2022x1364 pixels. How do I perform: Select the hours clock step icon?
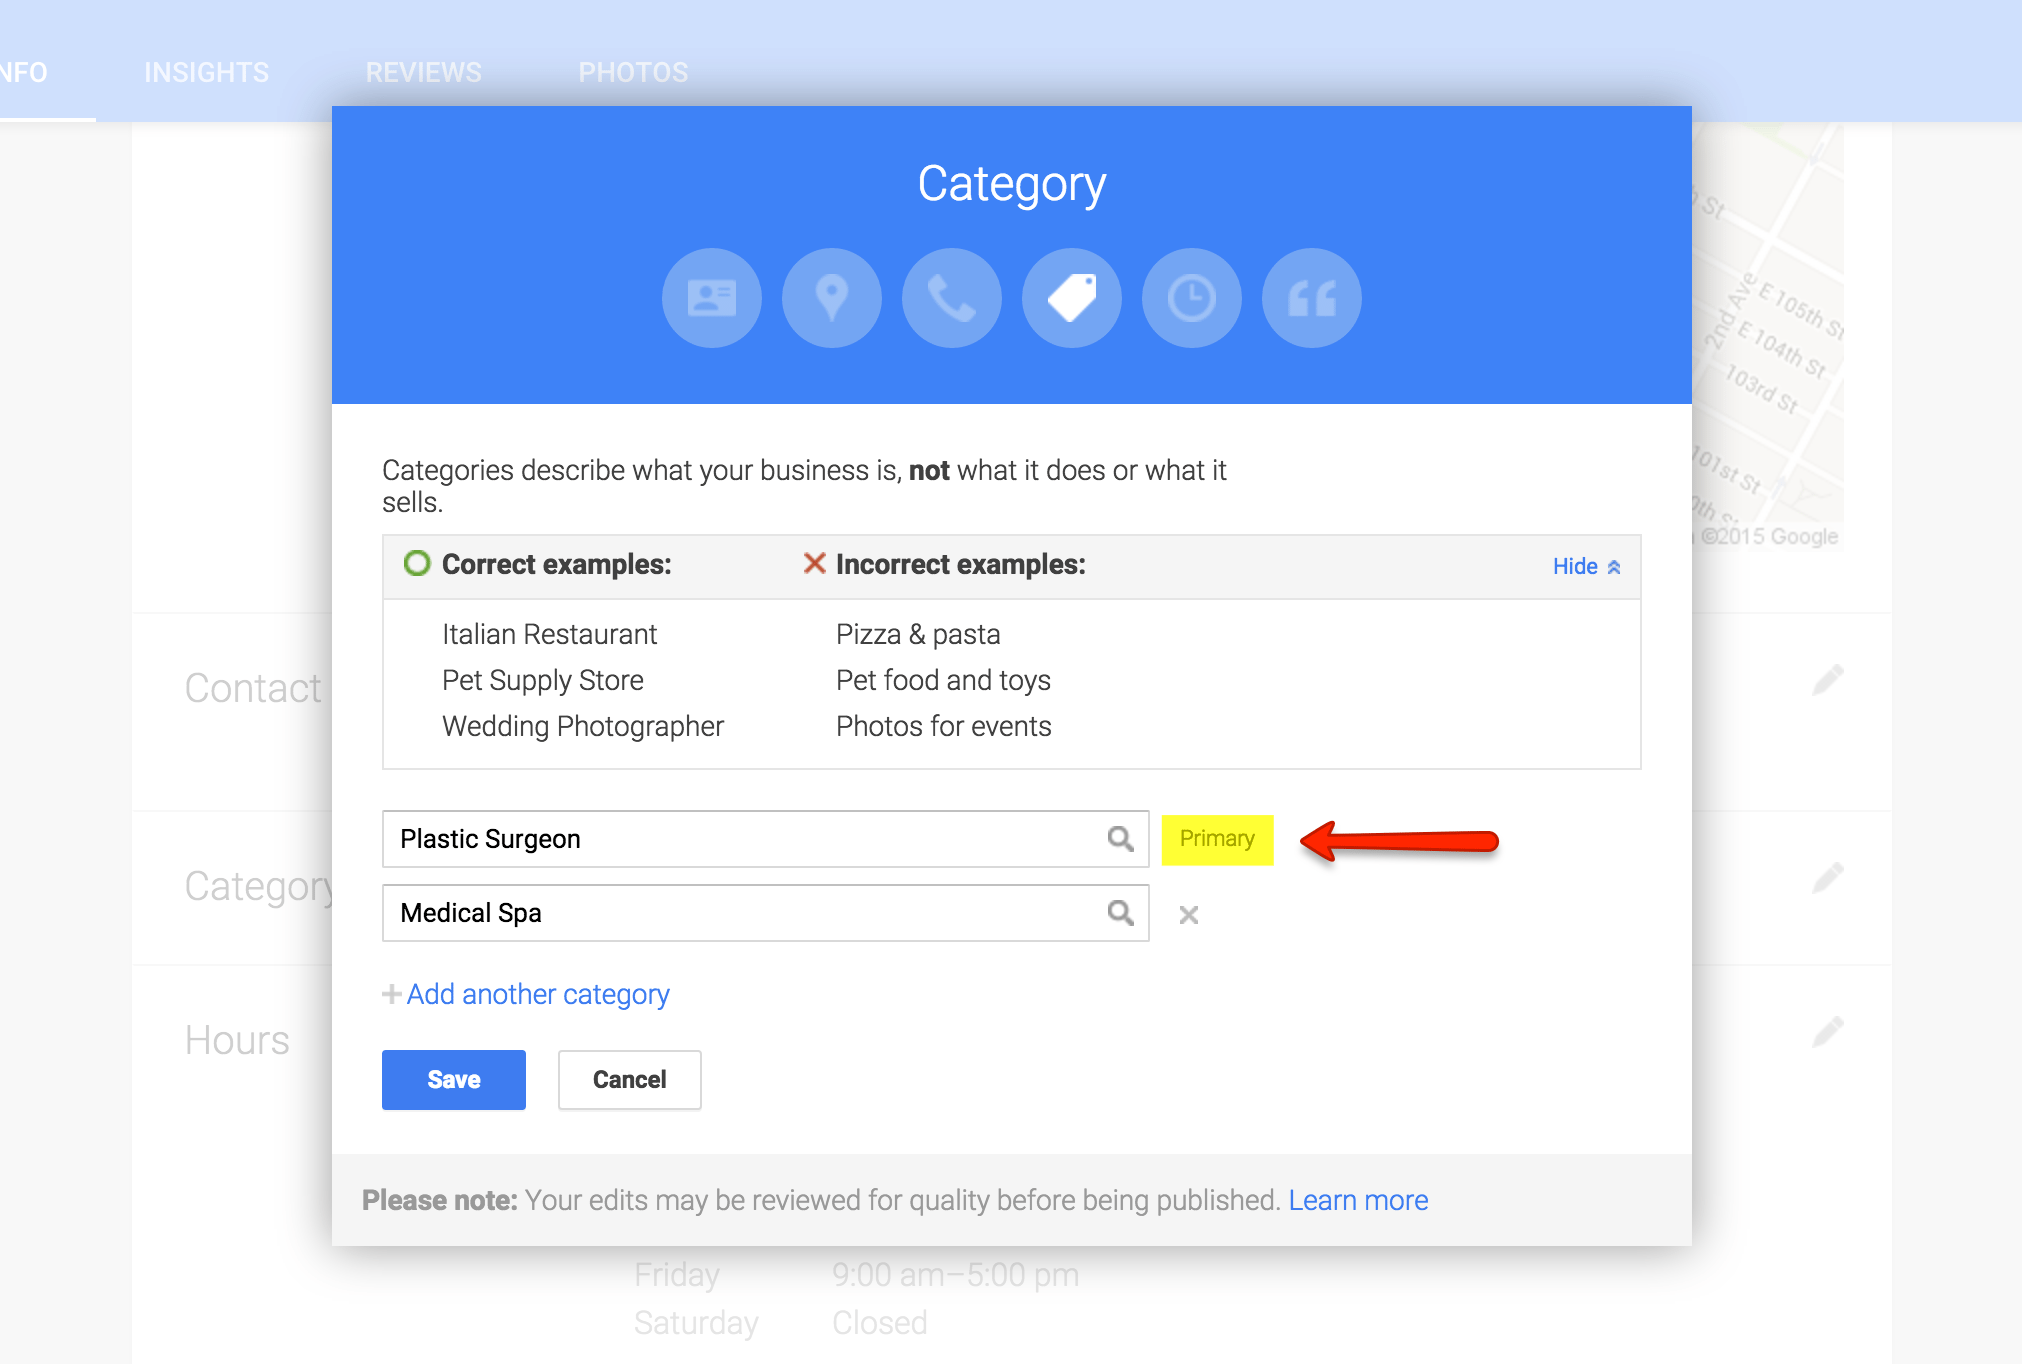pyautogui.click(x=1192, y=298)
